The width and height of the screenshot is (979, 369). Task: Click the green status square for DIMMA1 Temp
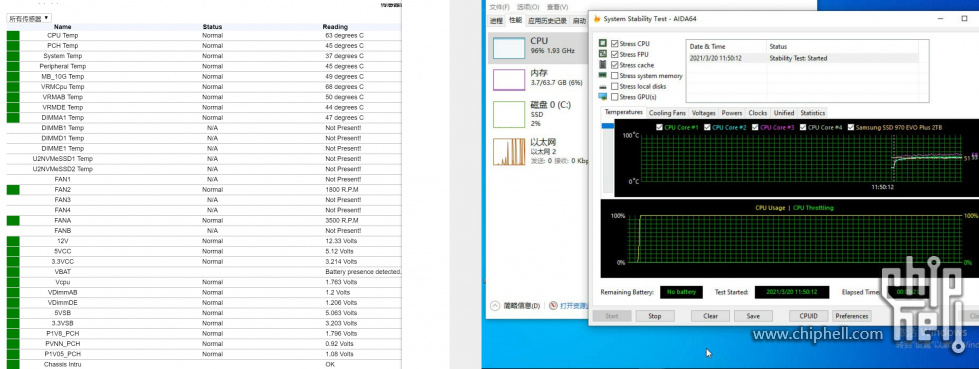[12, 117]
